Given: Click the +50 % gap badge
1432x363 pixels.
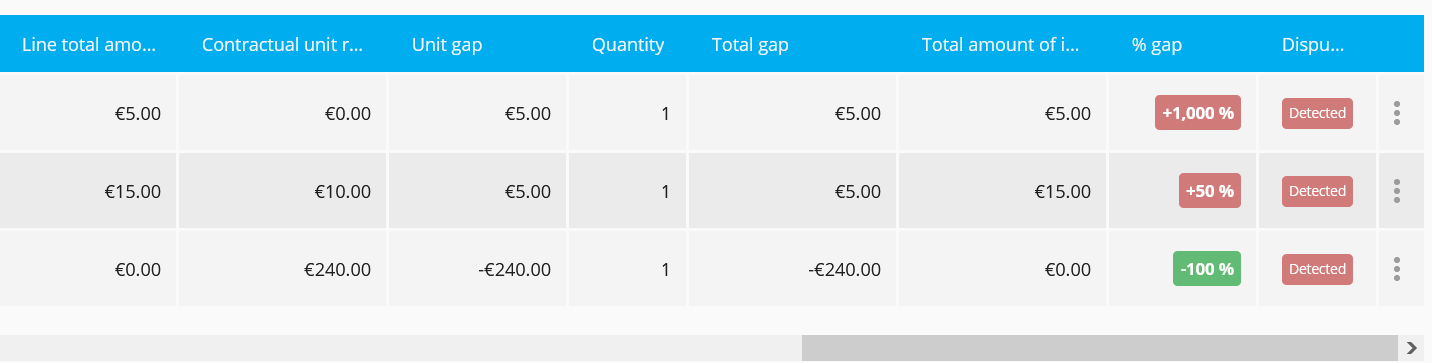Looking at the screenshot, I should (1210, 191).
